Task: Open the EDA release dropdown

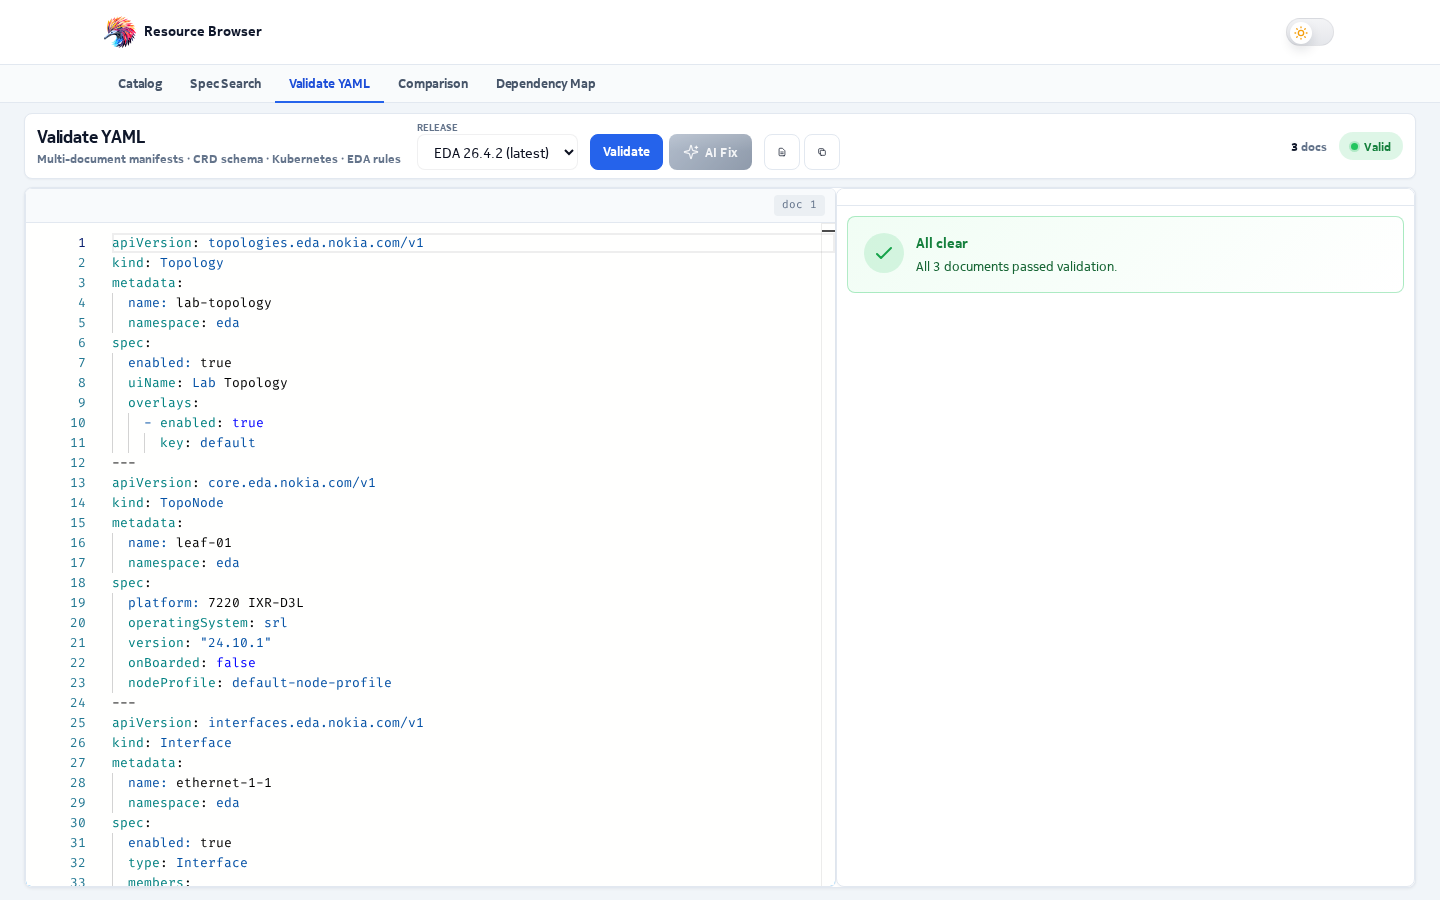Action: [x=497, y=152]
